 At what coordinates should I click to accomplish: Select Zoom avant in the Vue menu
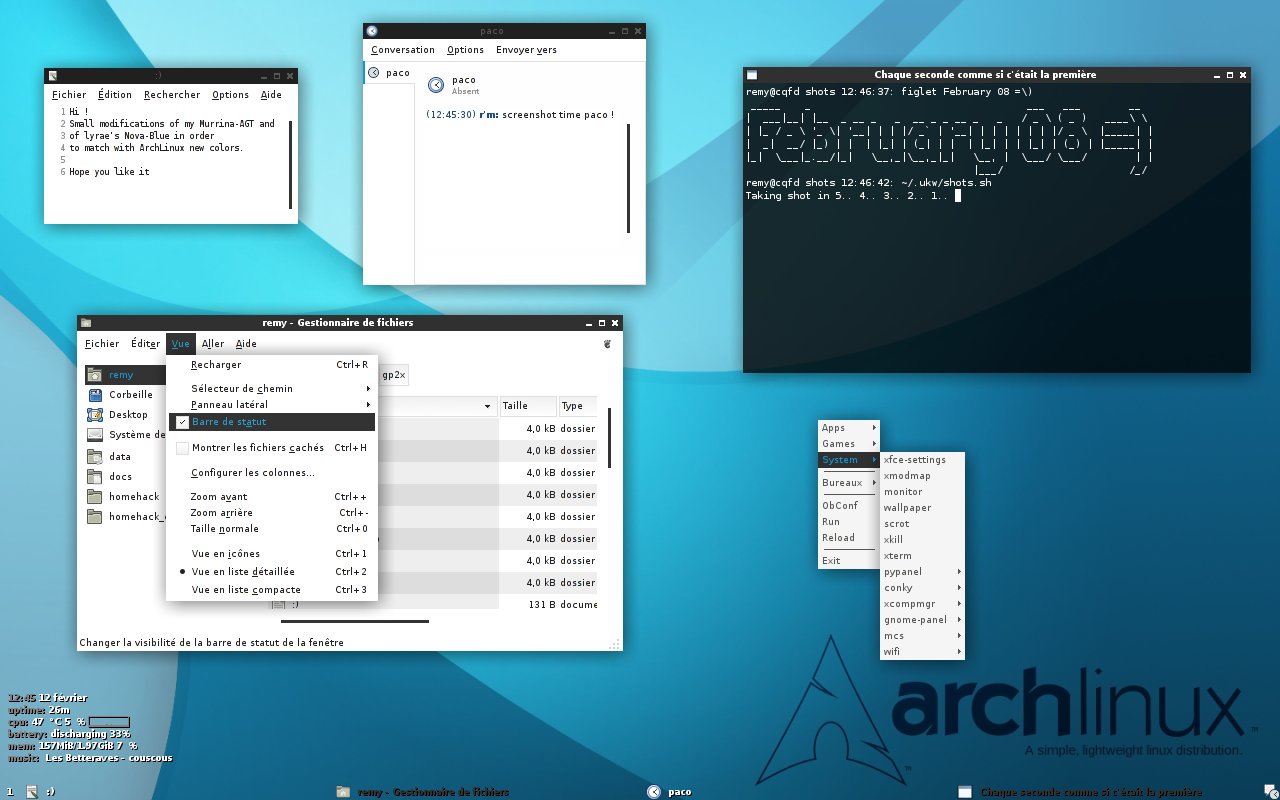271,497
